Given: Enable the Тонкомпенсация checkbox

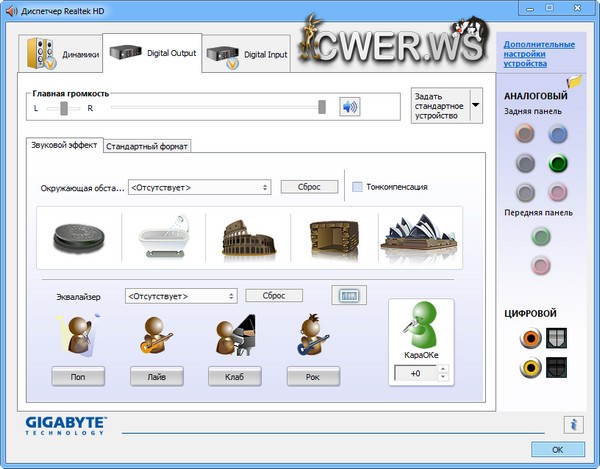Looking at the screenshot, I should (x=358, y=187).
